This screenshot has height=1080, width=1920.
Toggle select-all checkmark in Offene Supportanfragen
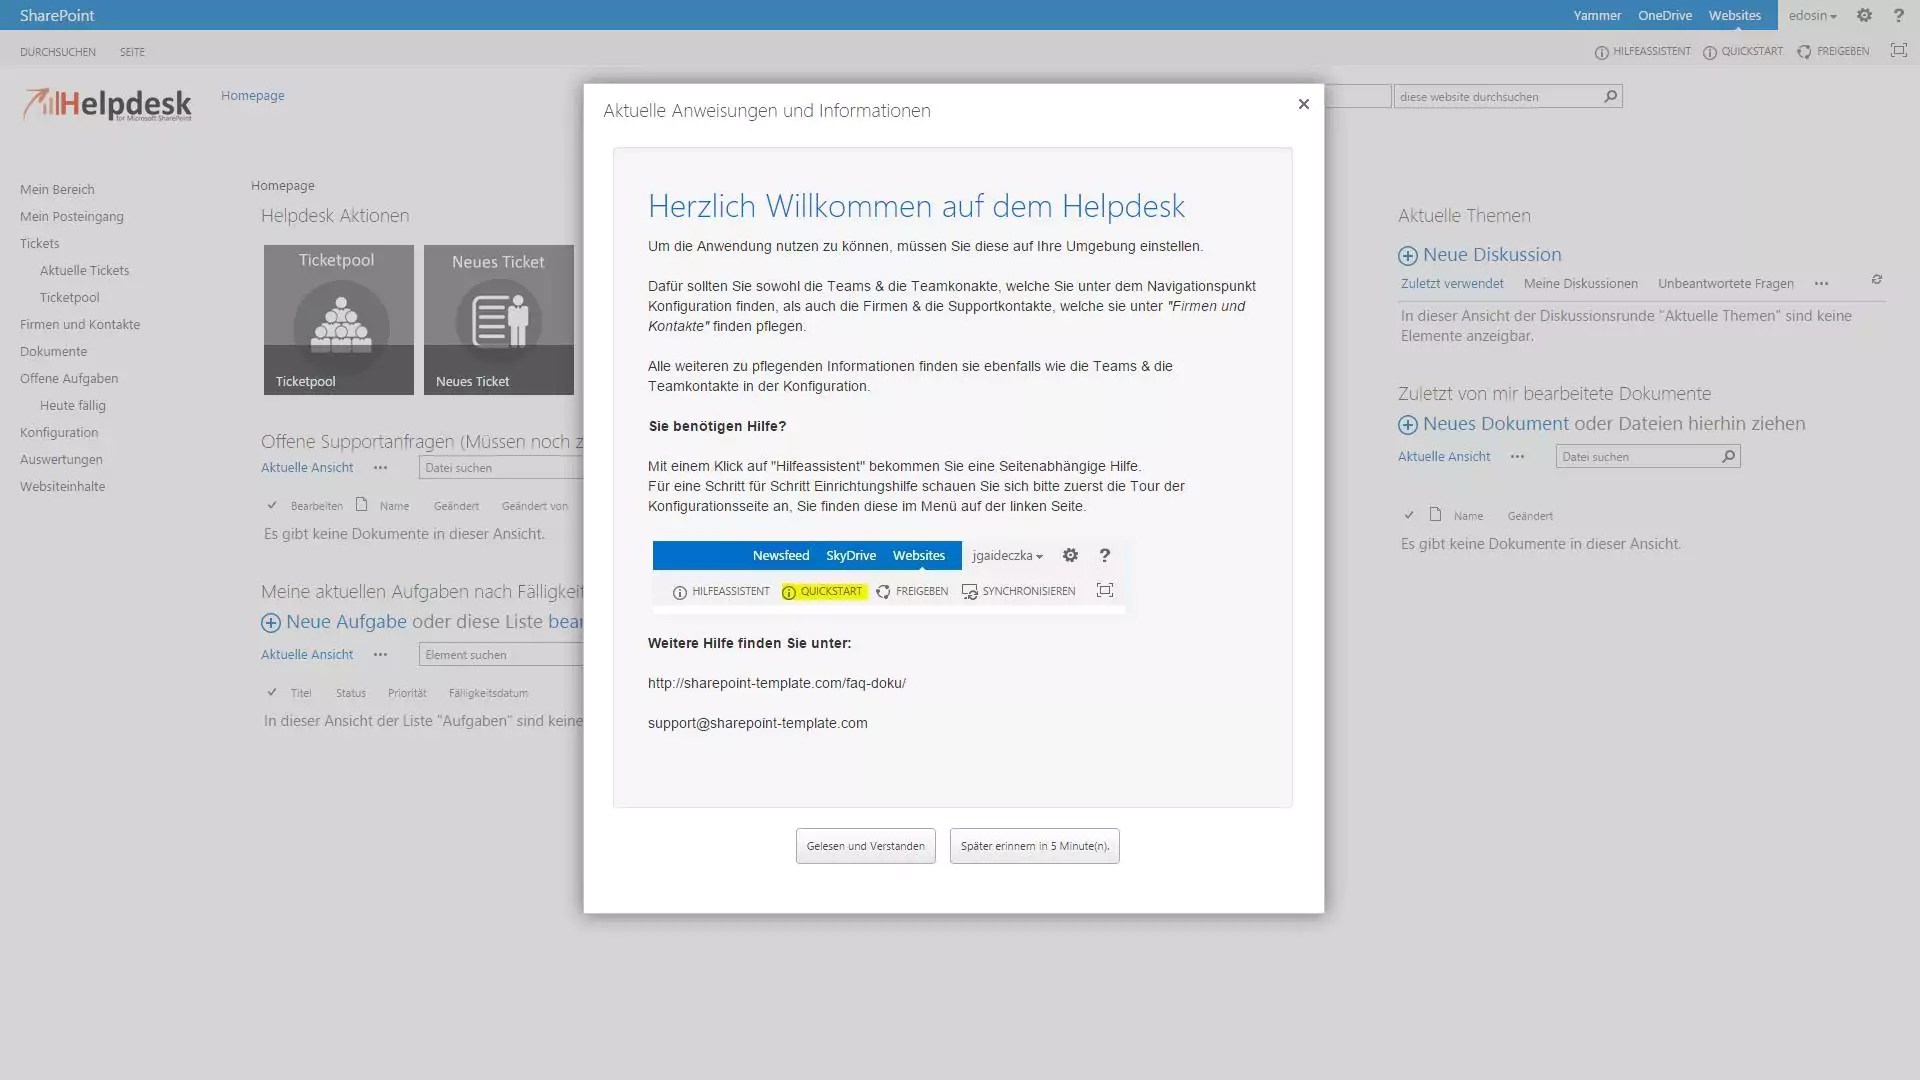coord(272,505)
